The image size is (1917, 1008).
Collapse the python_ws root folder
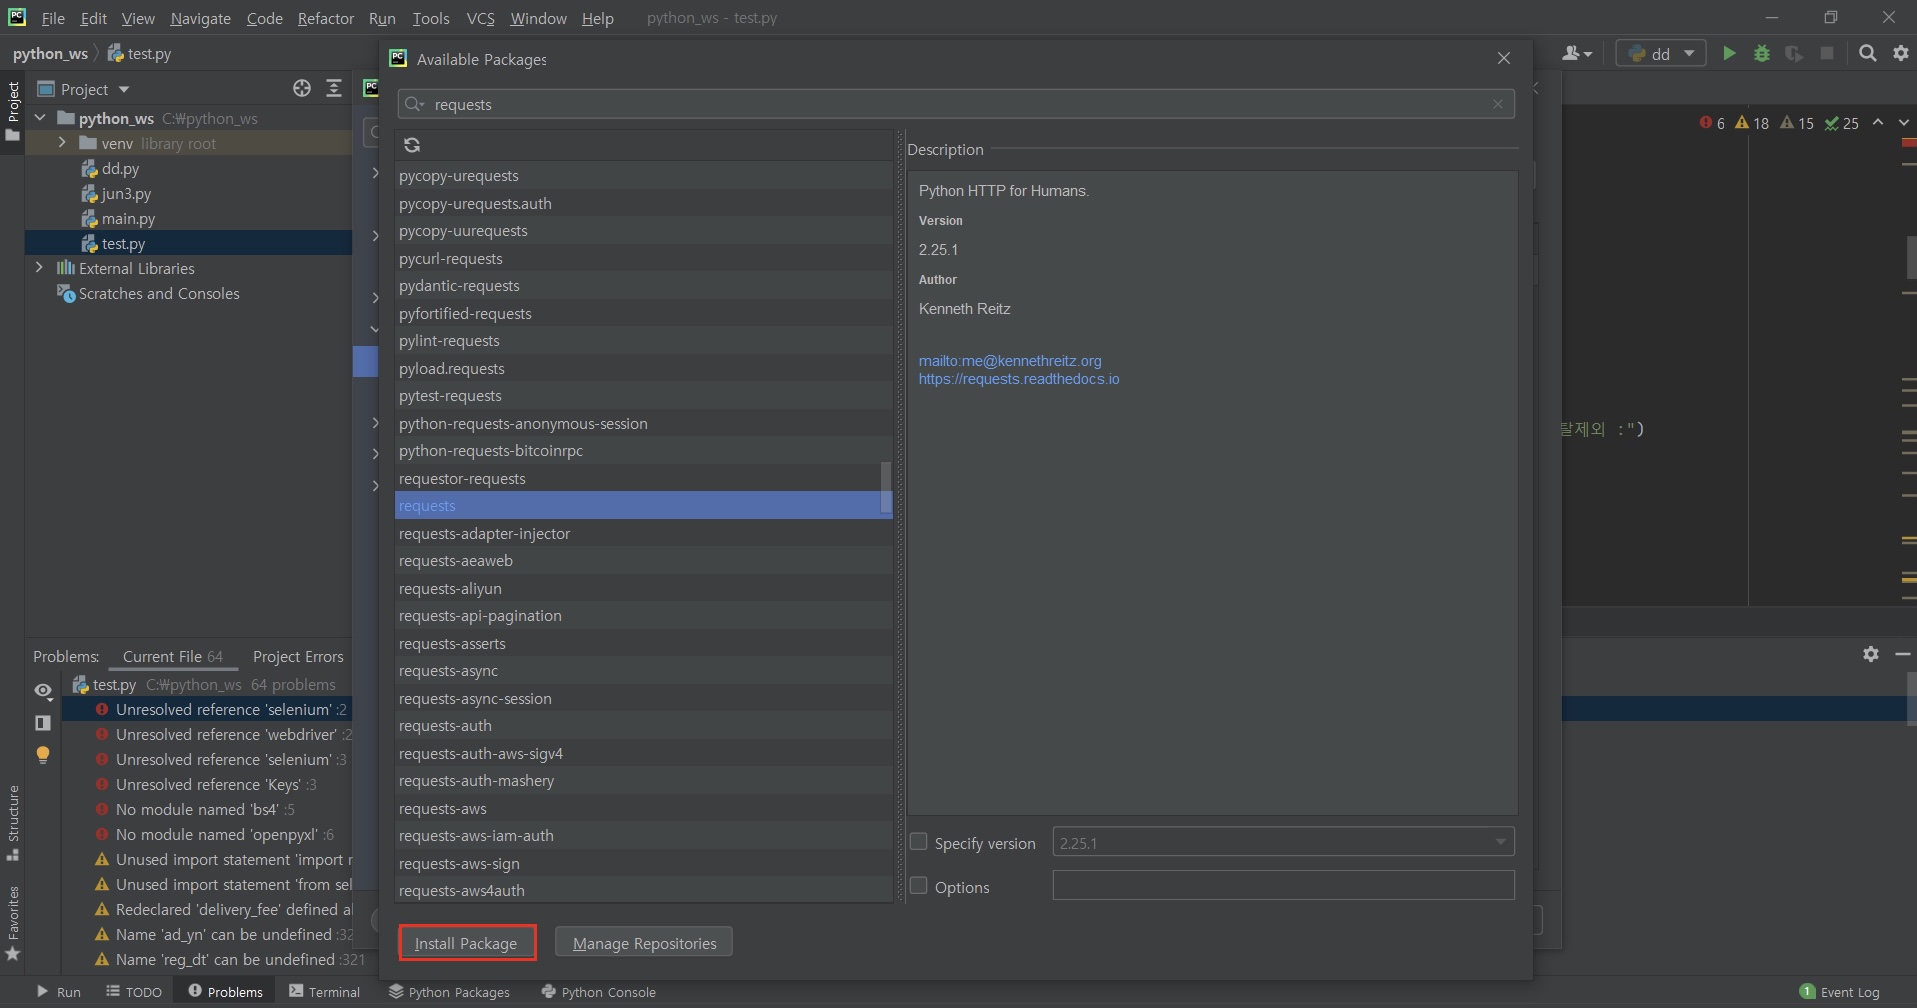point(40,118)
